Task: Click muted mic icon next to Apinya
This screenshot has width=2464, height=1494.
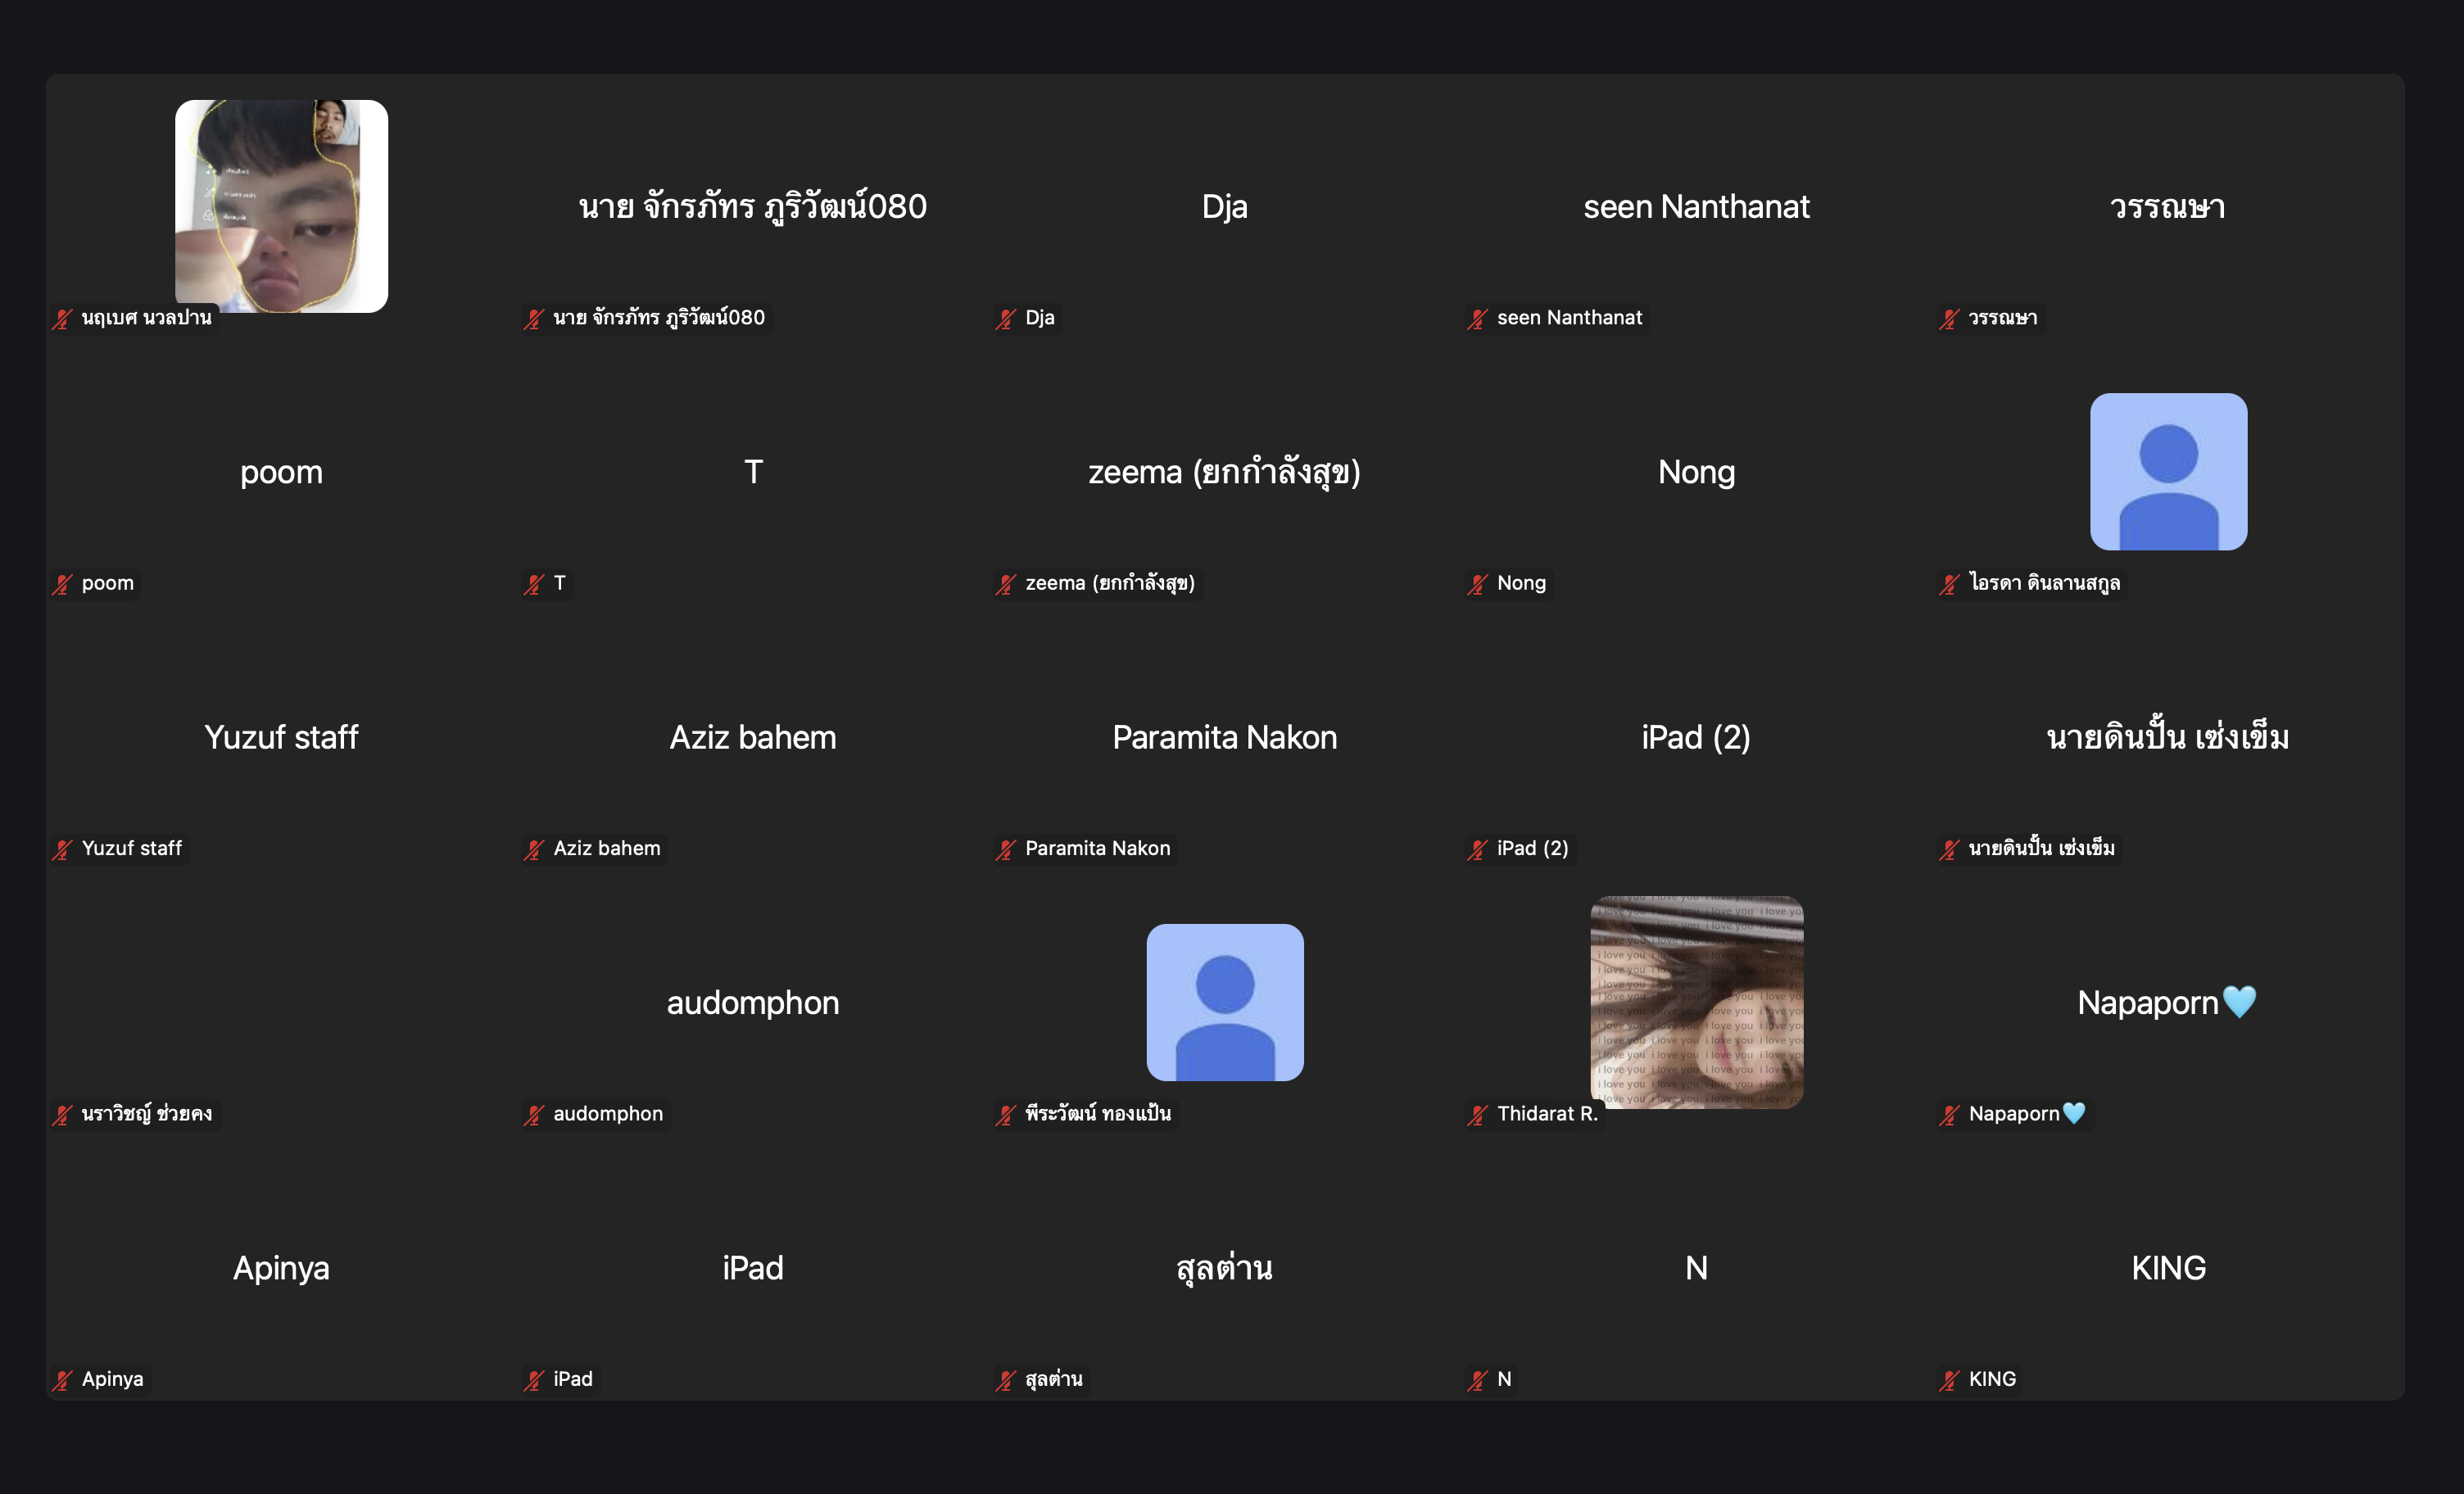Action: (63, 1381)
